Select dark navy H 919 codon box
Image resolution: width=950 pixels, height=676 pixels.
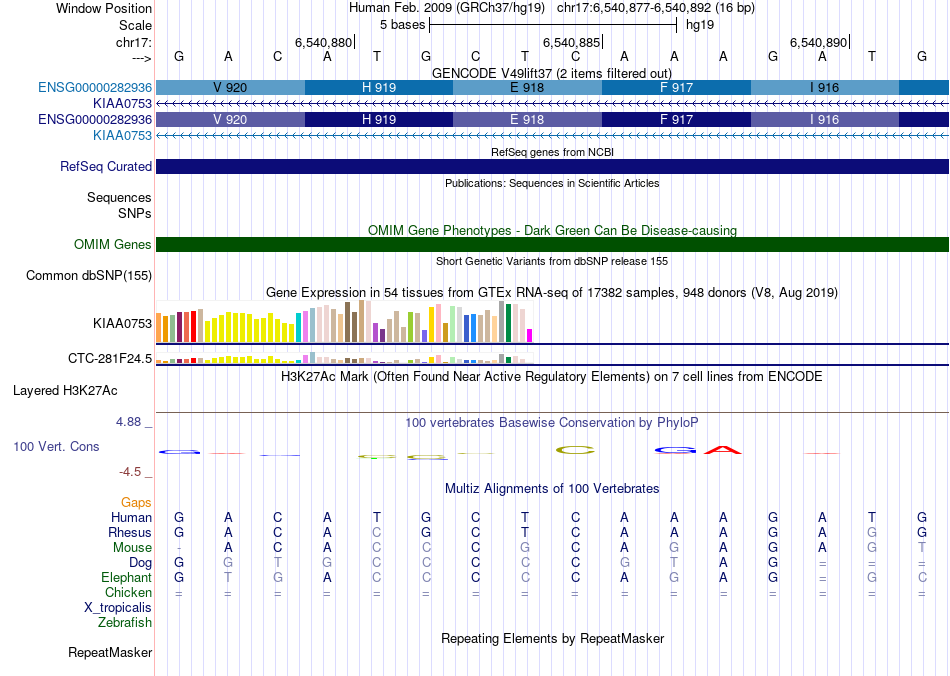(x=379, y=119)
